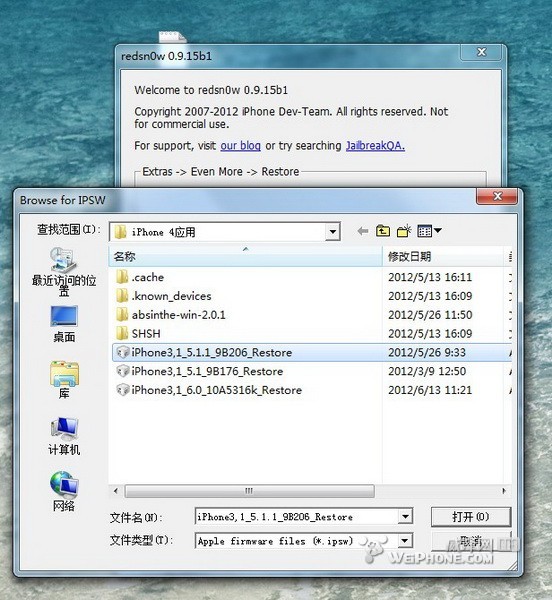Image resolution: width=552 pixels, height=600 pixels.
Task: Expand the file name (文件名) dropdown arrow
Action: 405,517
